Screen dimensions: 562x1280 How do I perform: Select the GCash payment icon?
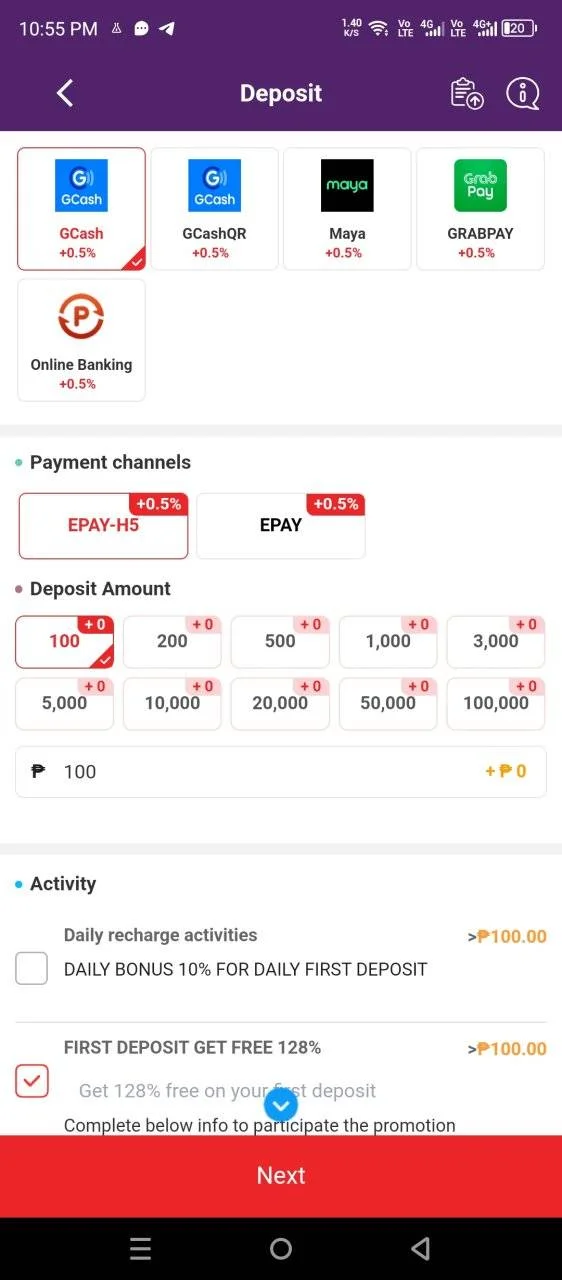[x=81, y=185]
